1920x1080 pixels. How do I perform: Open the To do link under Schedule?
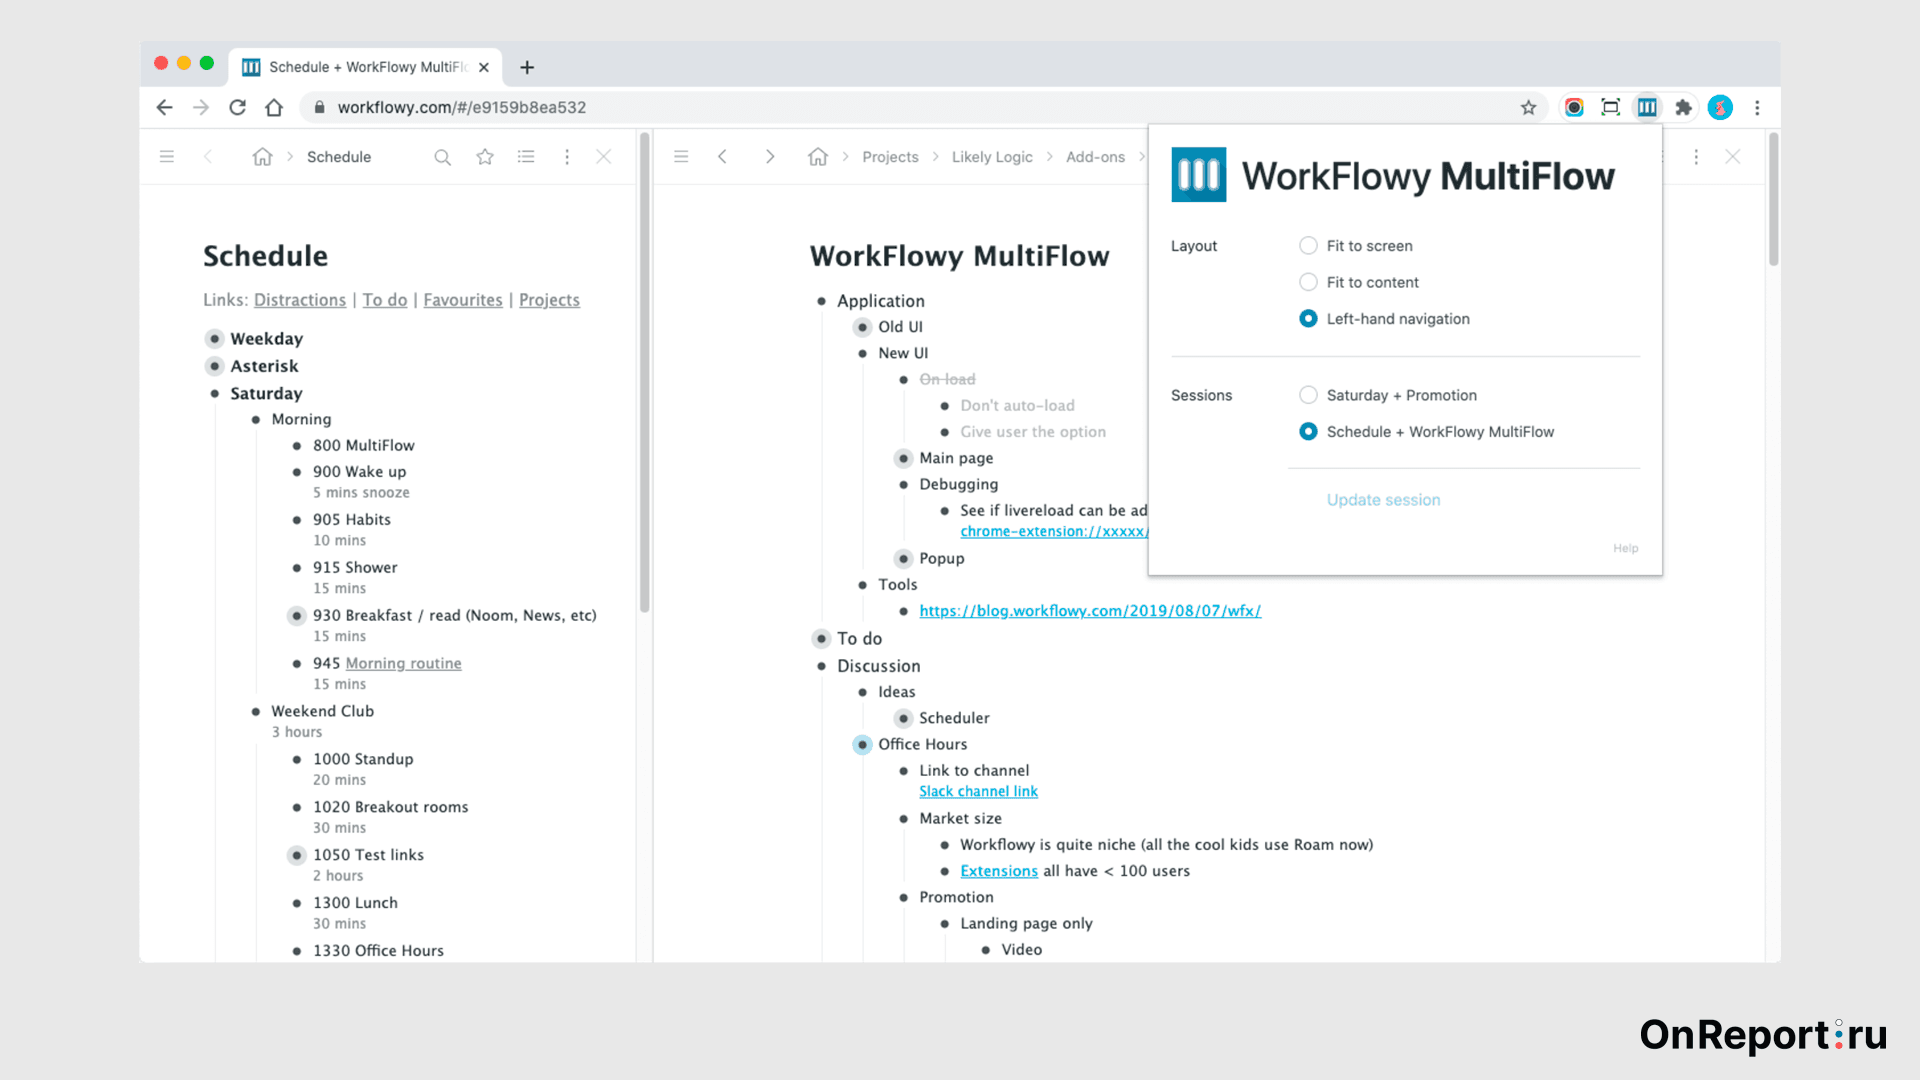click(385, 300)
